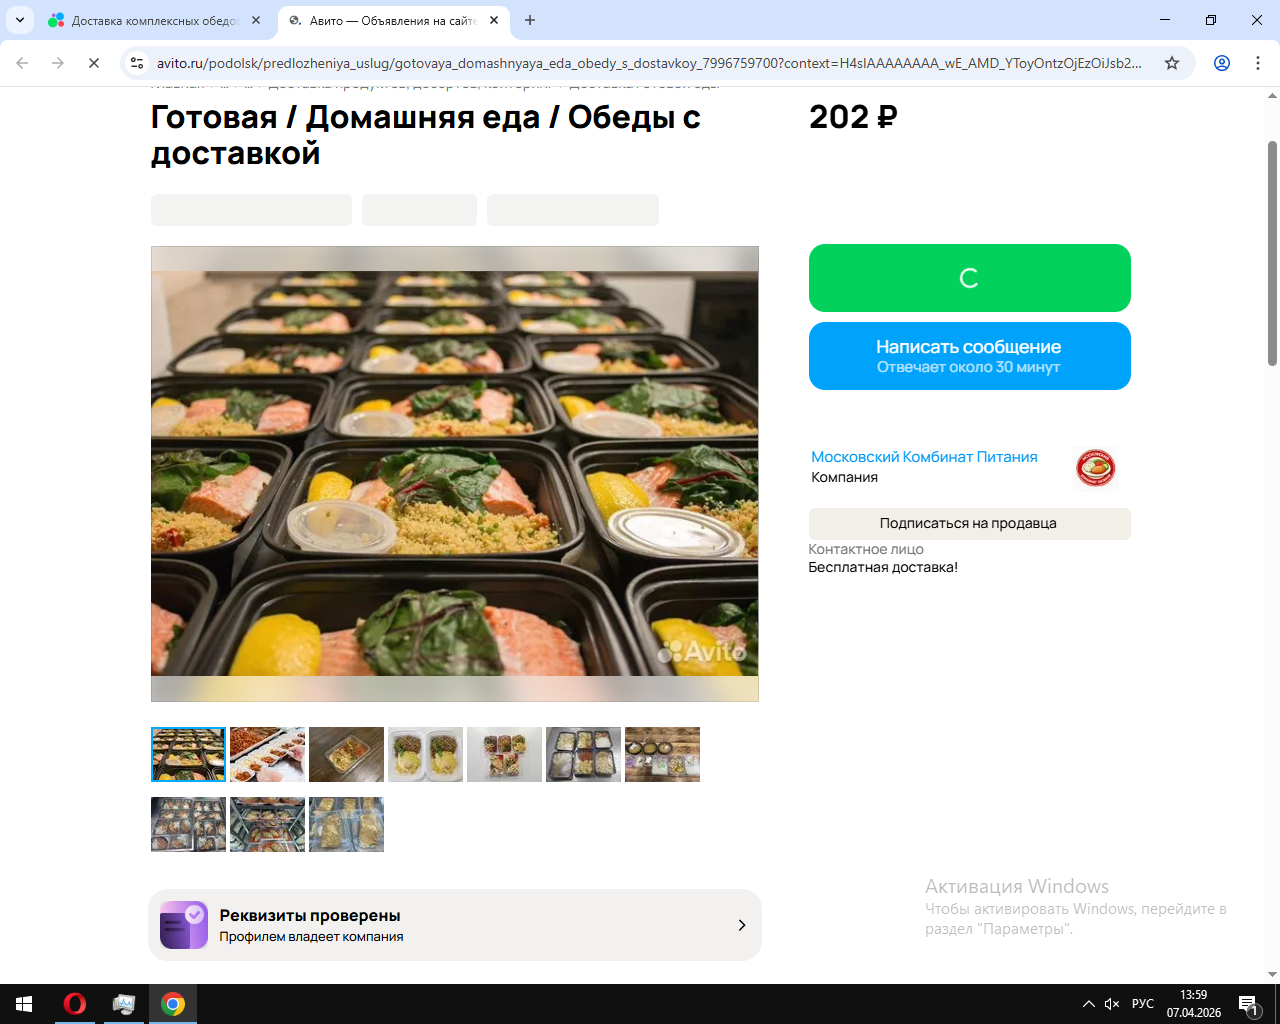
Task: Open the clock showing 13:59
Action: point(1193,1004)
